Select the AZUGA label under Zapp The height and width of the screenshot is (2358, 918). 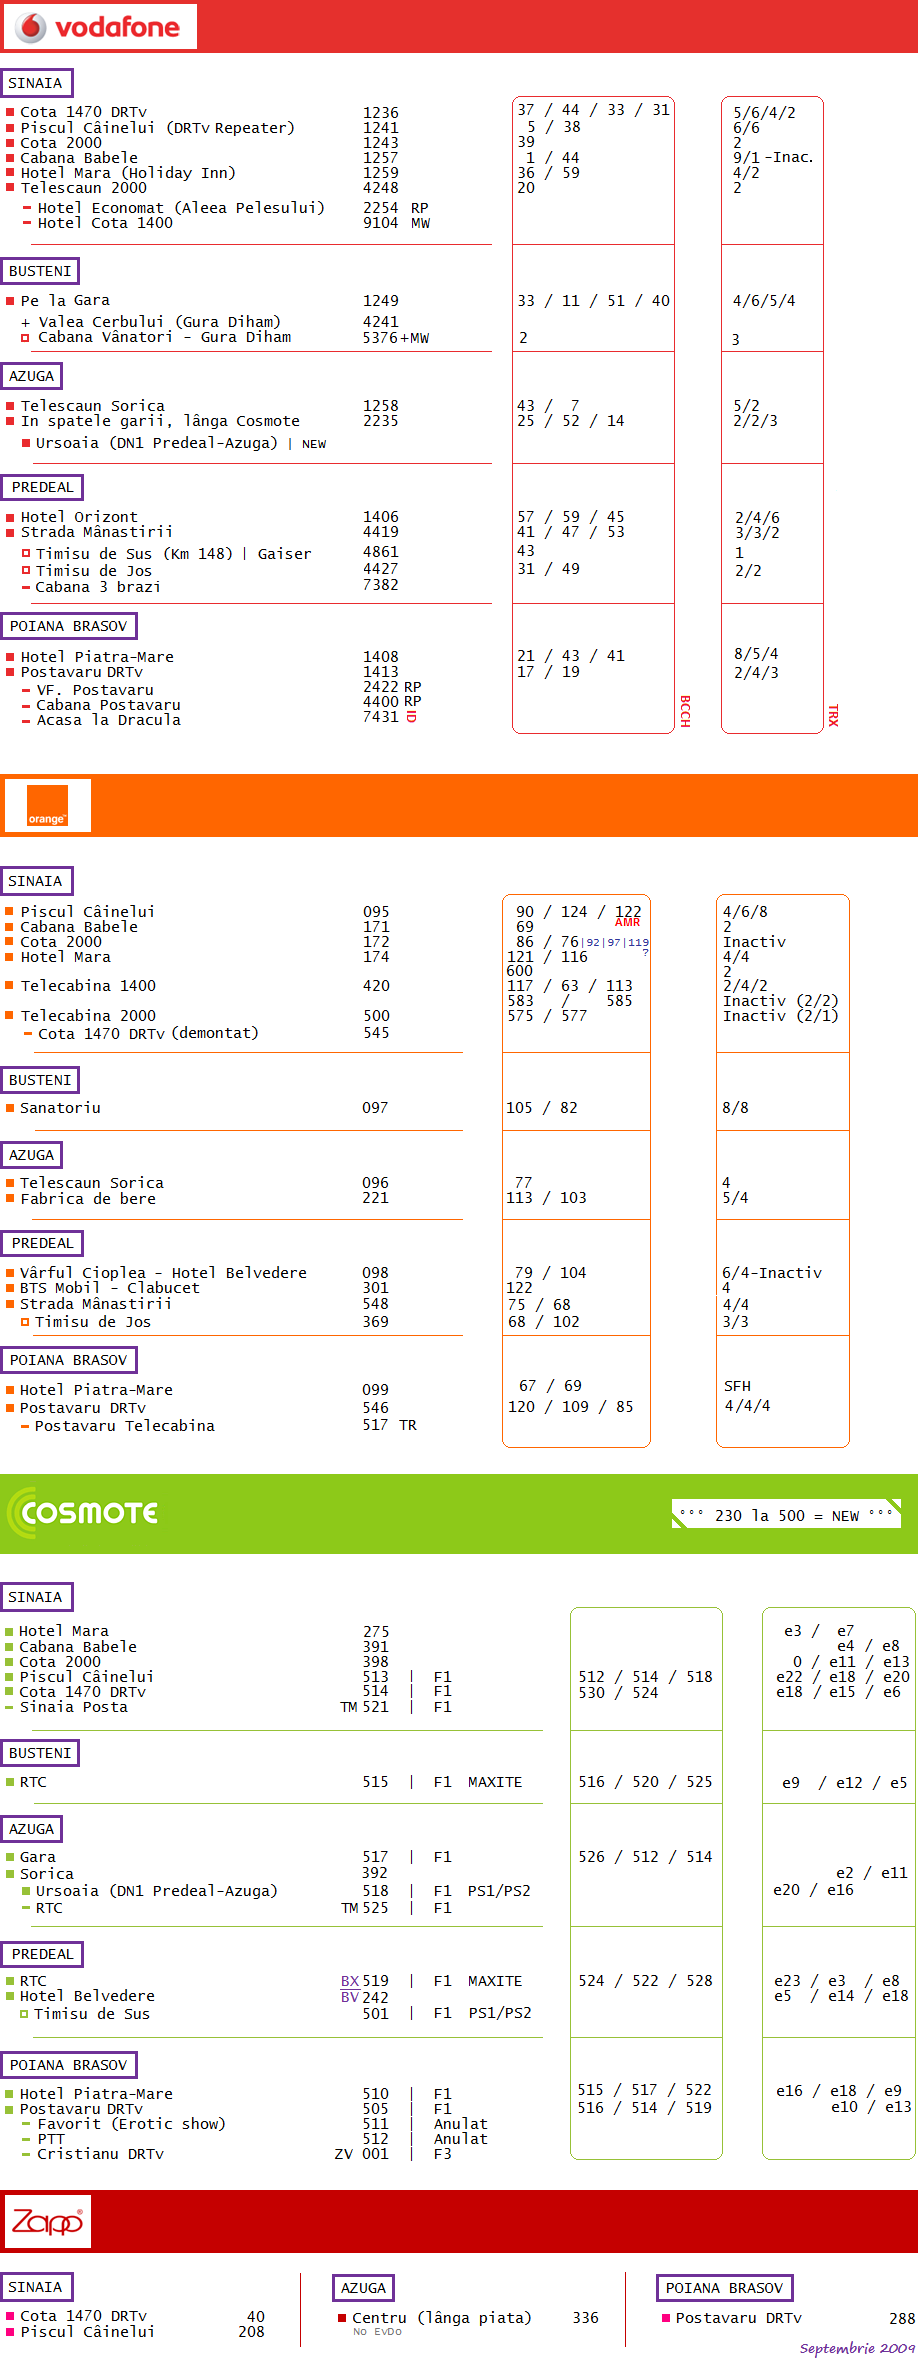pos(364,2288)
